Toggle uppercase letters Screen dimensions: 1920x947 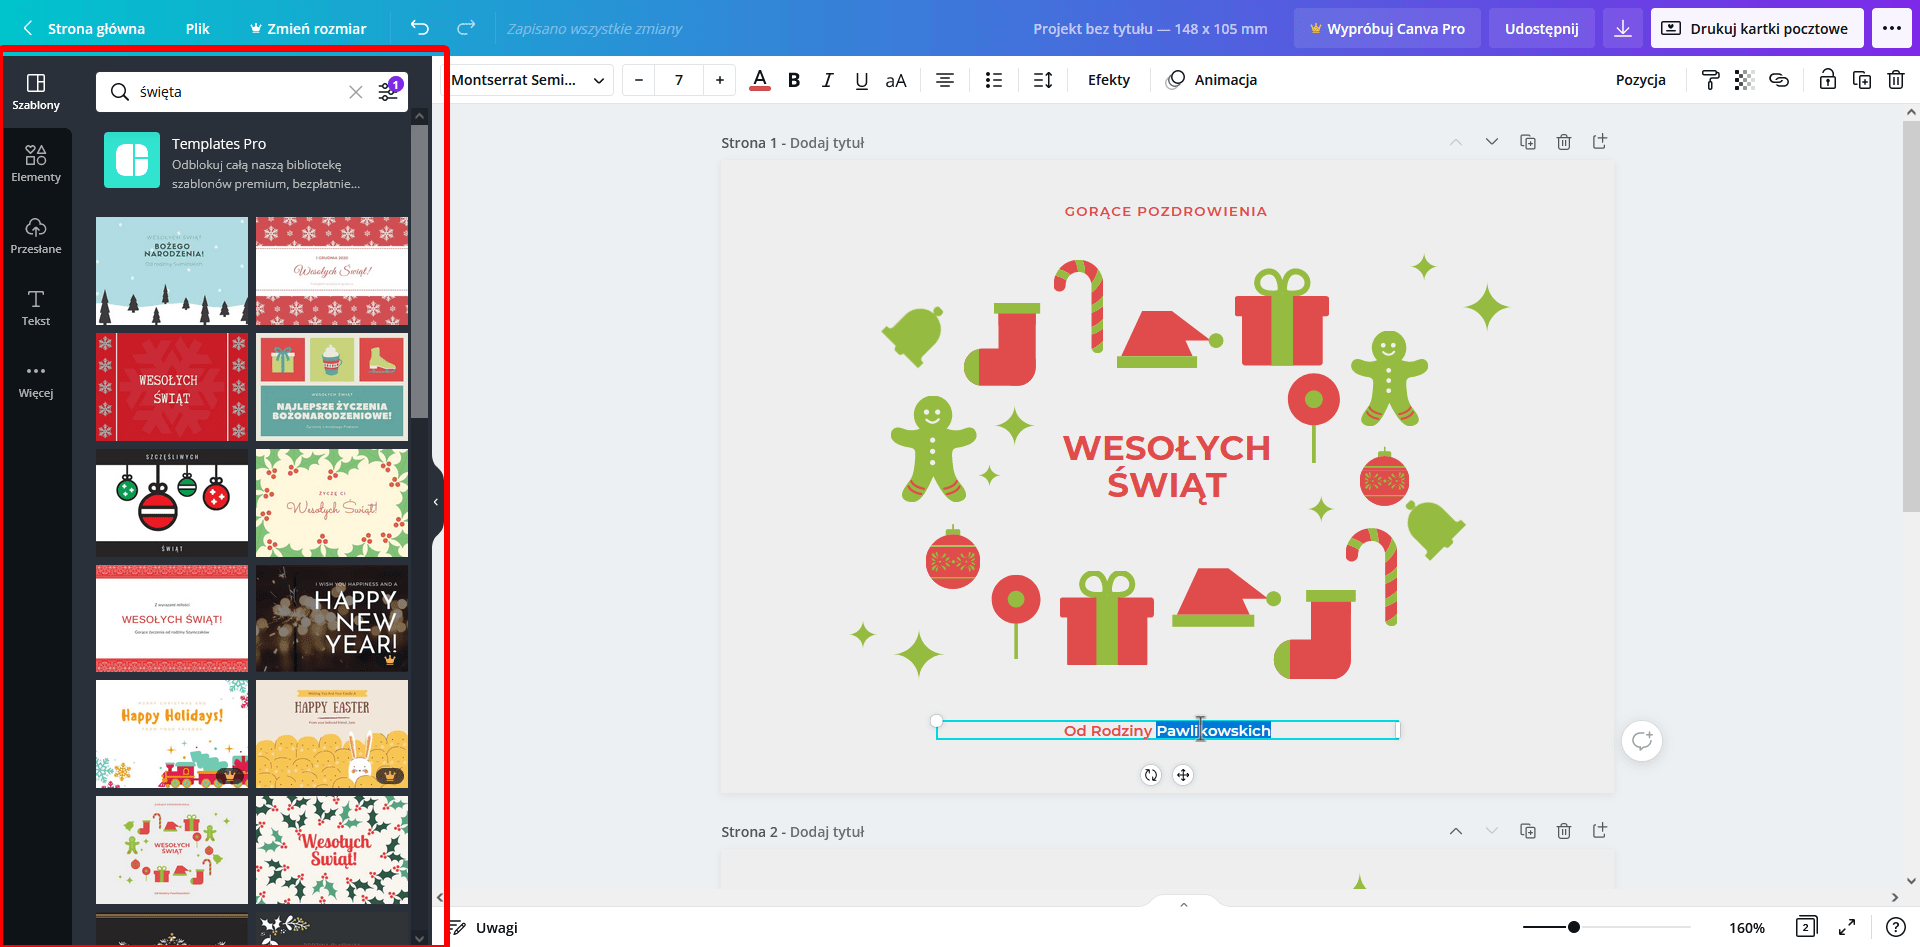[896, 80]
